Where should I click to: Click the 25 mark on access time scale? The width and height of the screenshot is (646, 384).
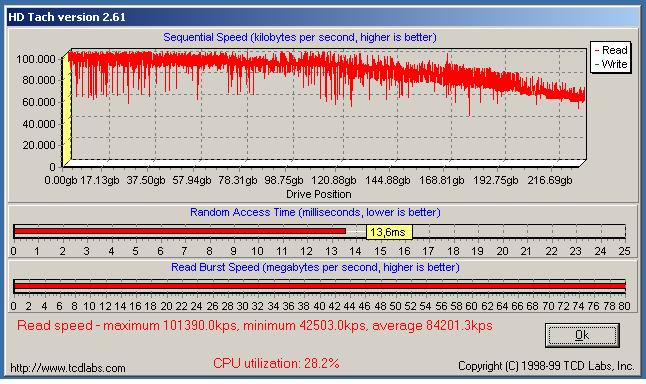point(625,251)
